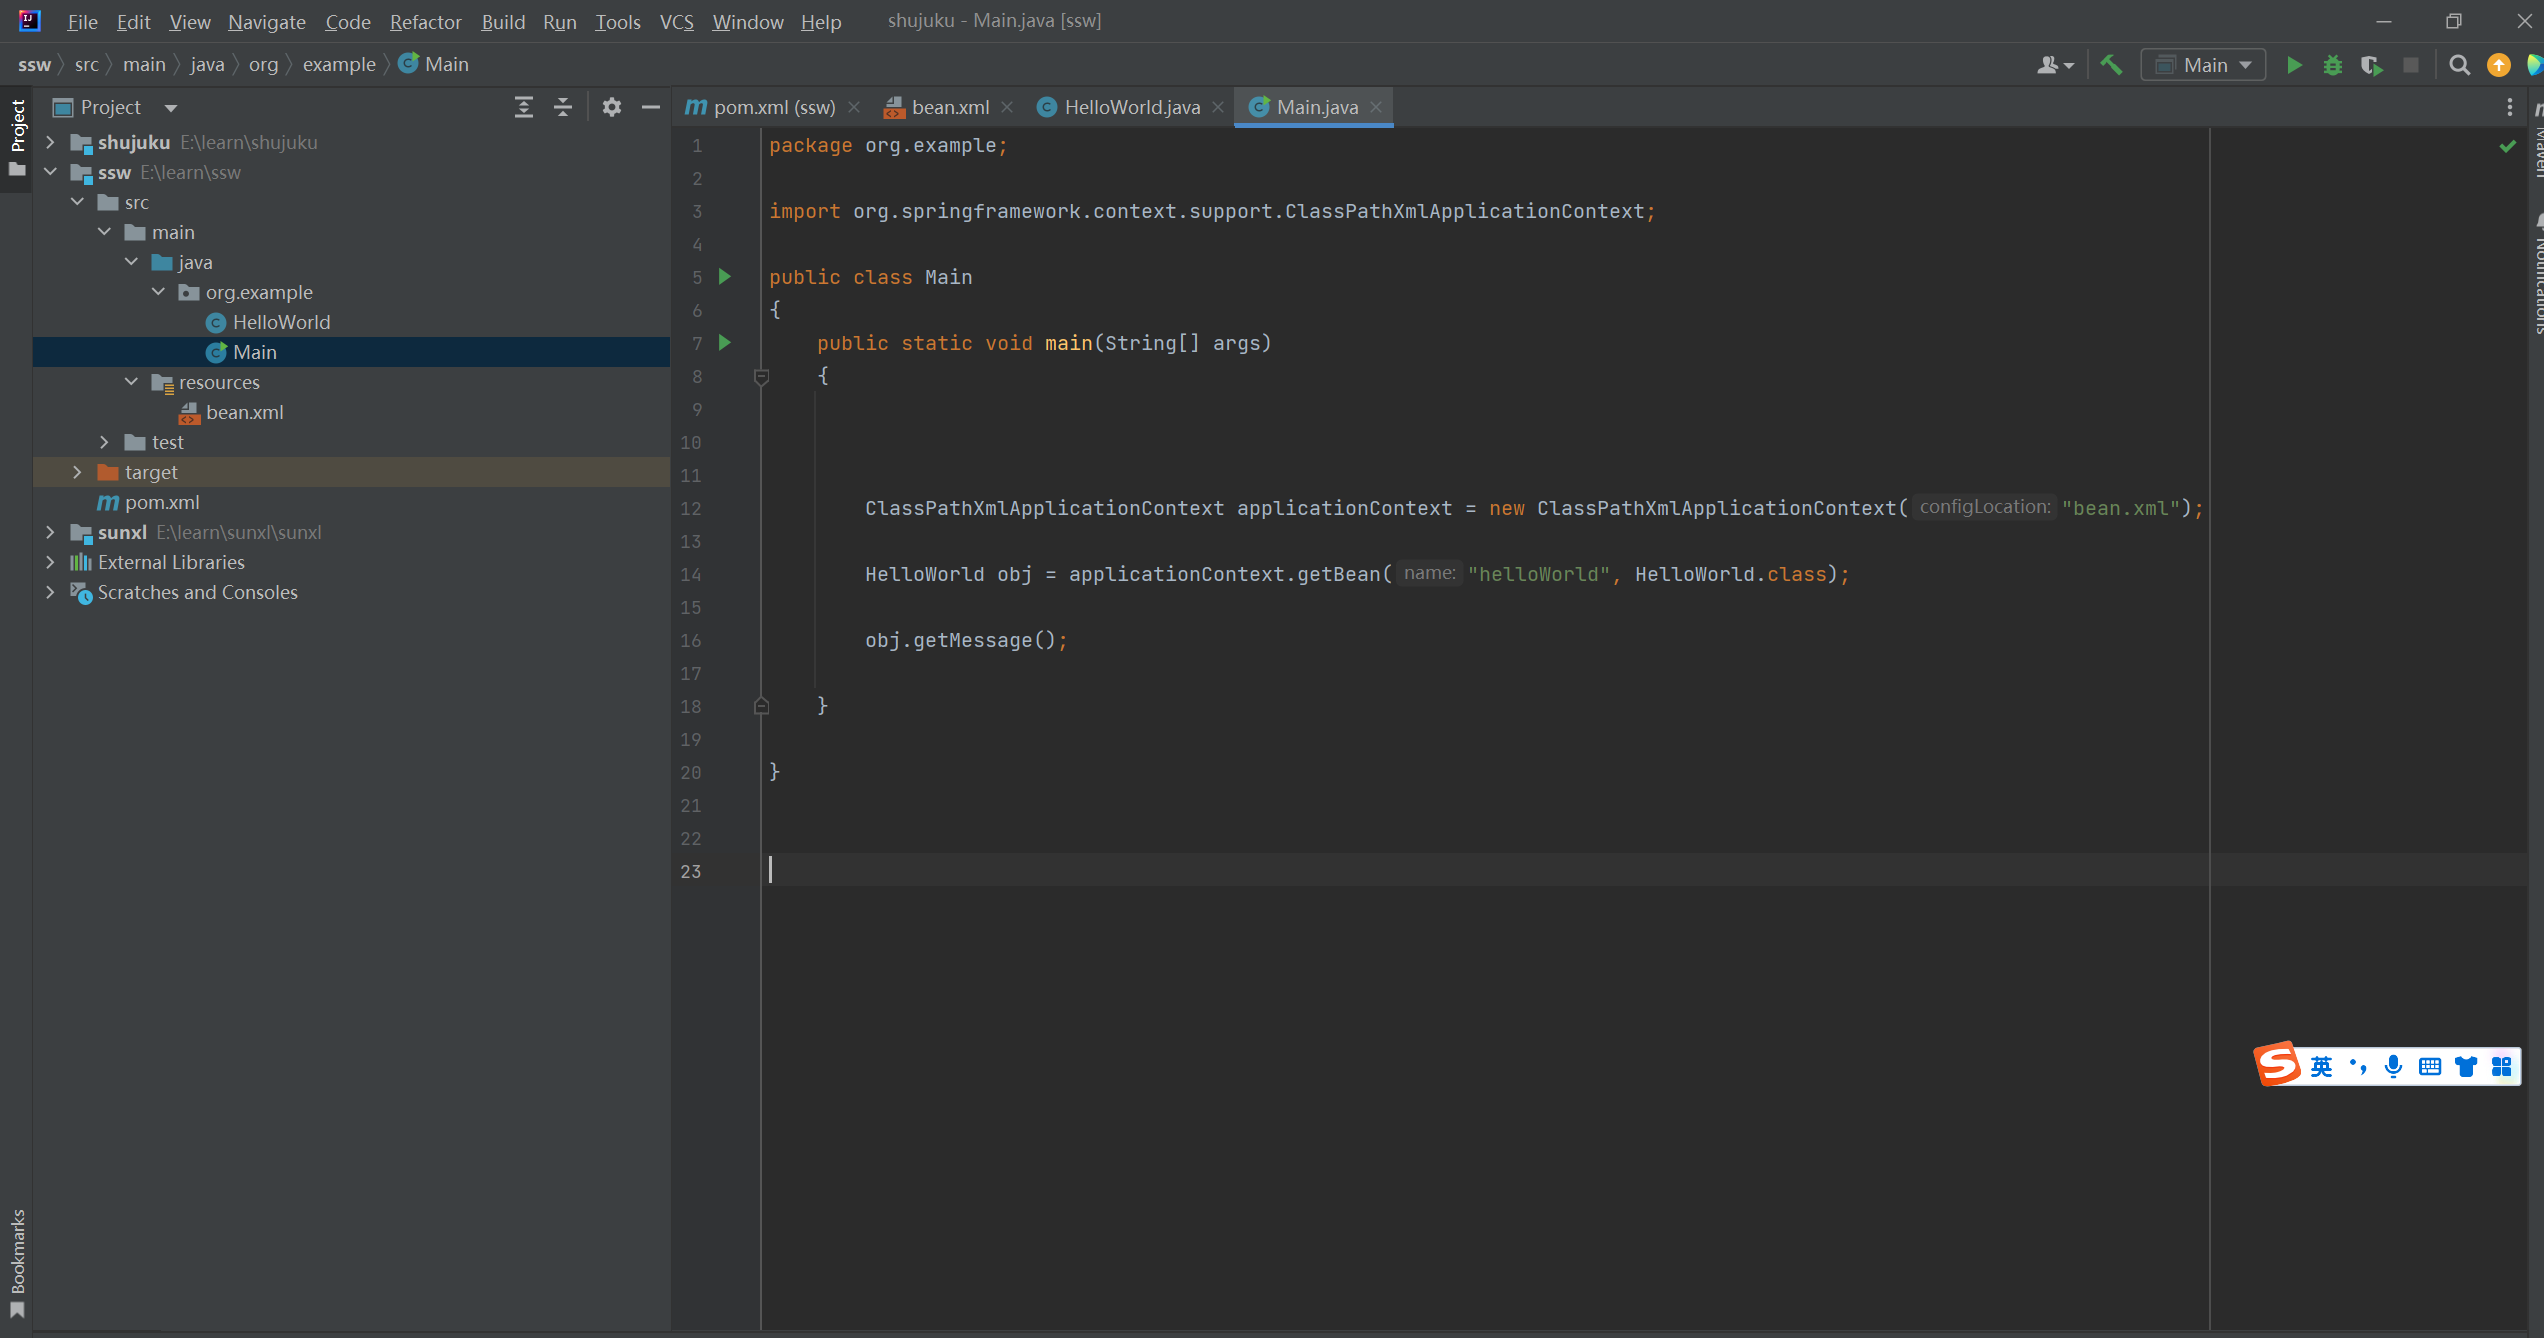Click Run with Coverage icon
The image size is (2544, 1338).
(2371, 65)
